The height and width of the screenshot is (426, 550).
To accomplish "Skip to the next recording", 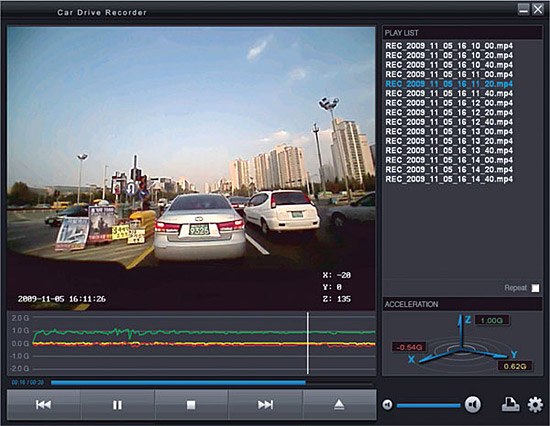I will (265, 405).
